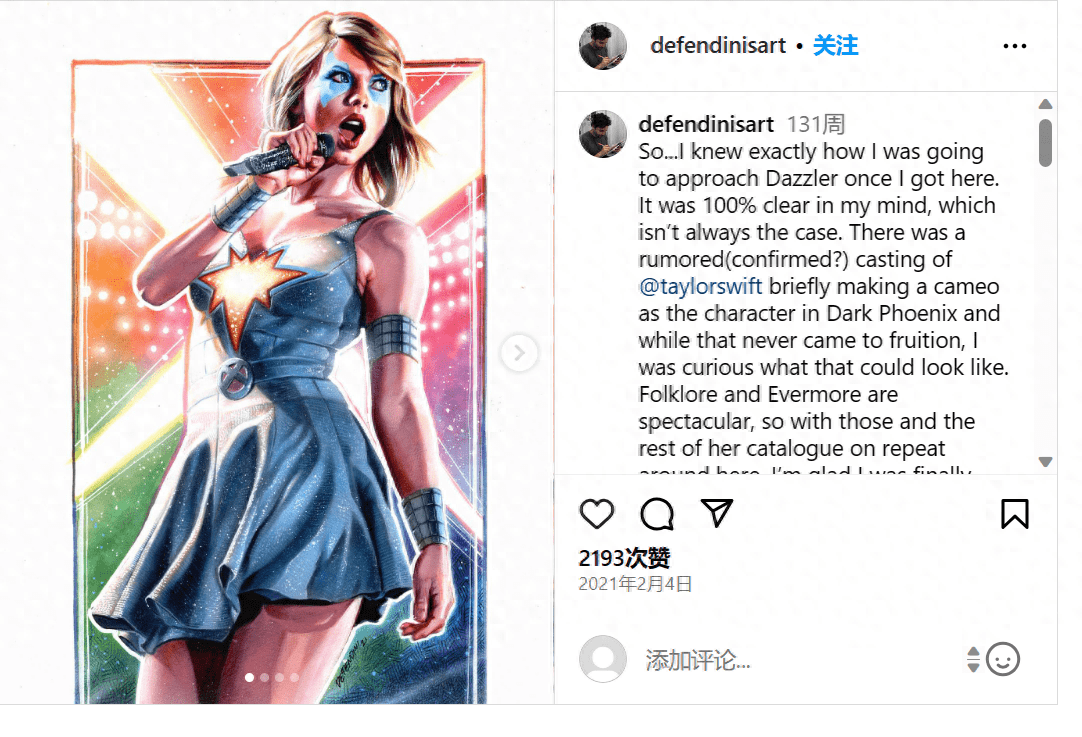
Task: Open avatar beside the caption
Action: tap(602, 134)
